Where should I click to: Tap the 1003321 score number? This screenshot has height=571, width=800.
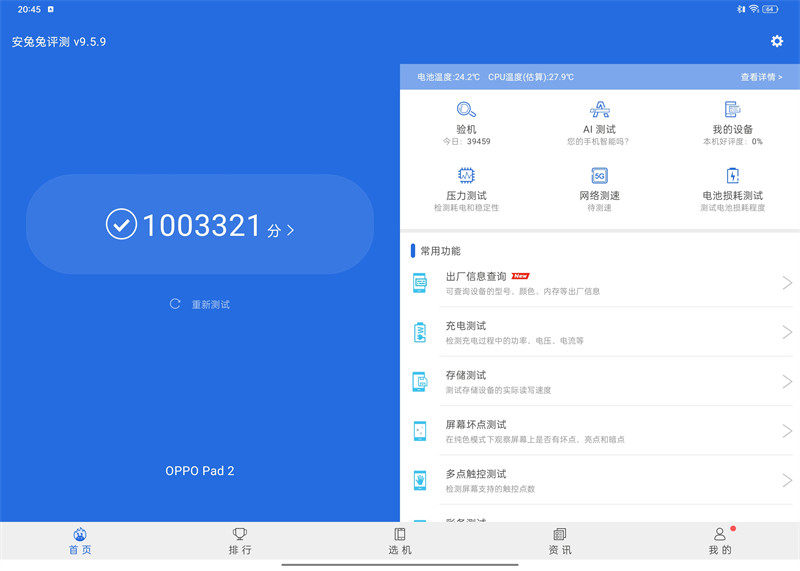202,225
